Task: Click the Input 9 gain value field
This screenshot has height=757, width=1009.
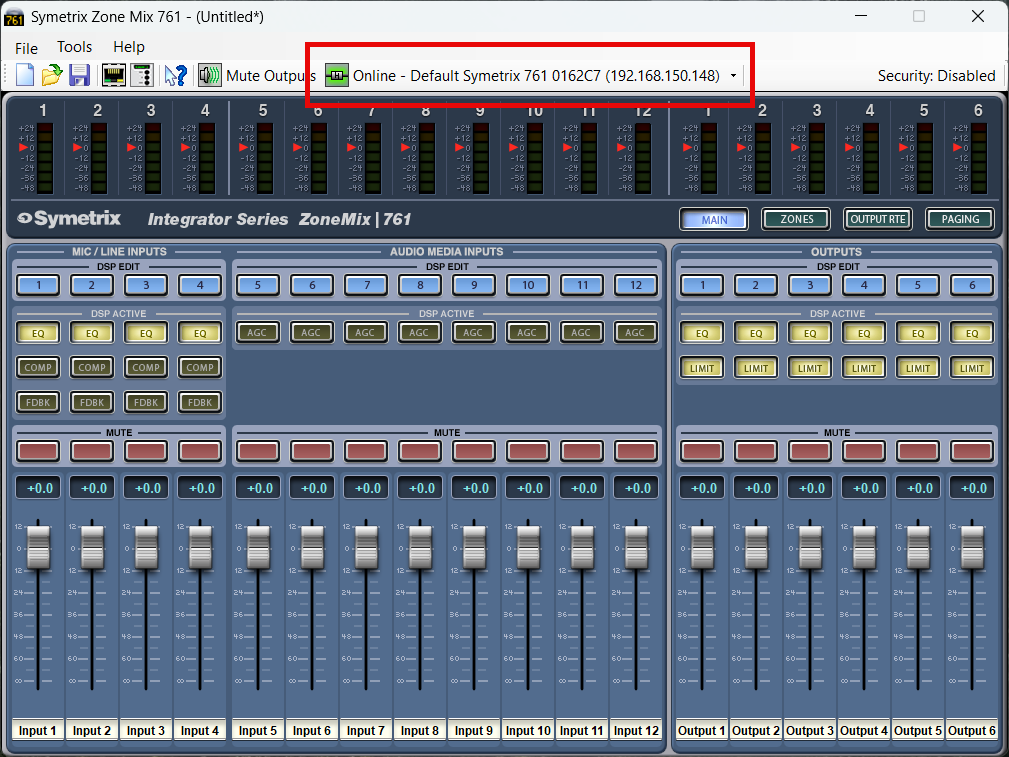Action: tap(474, 488)
